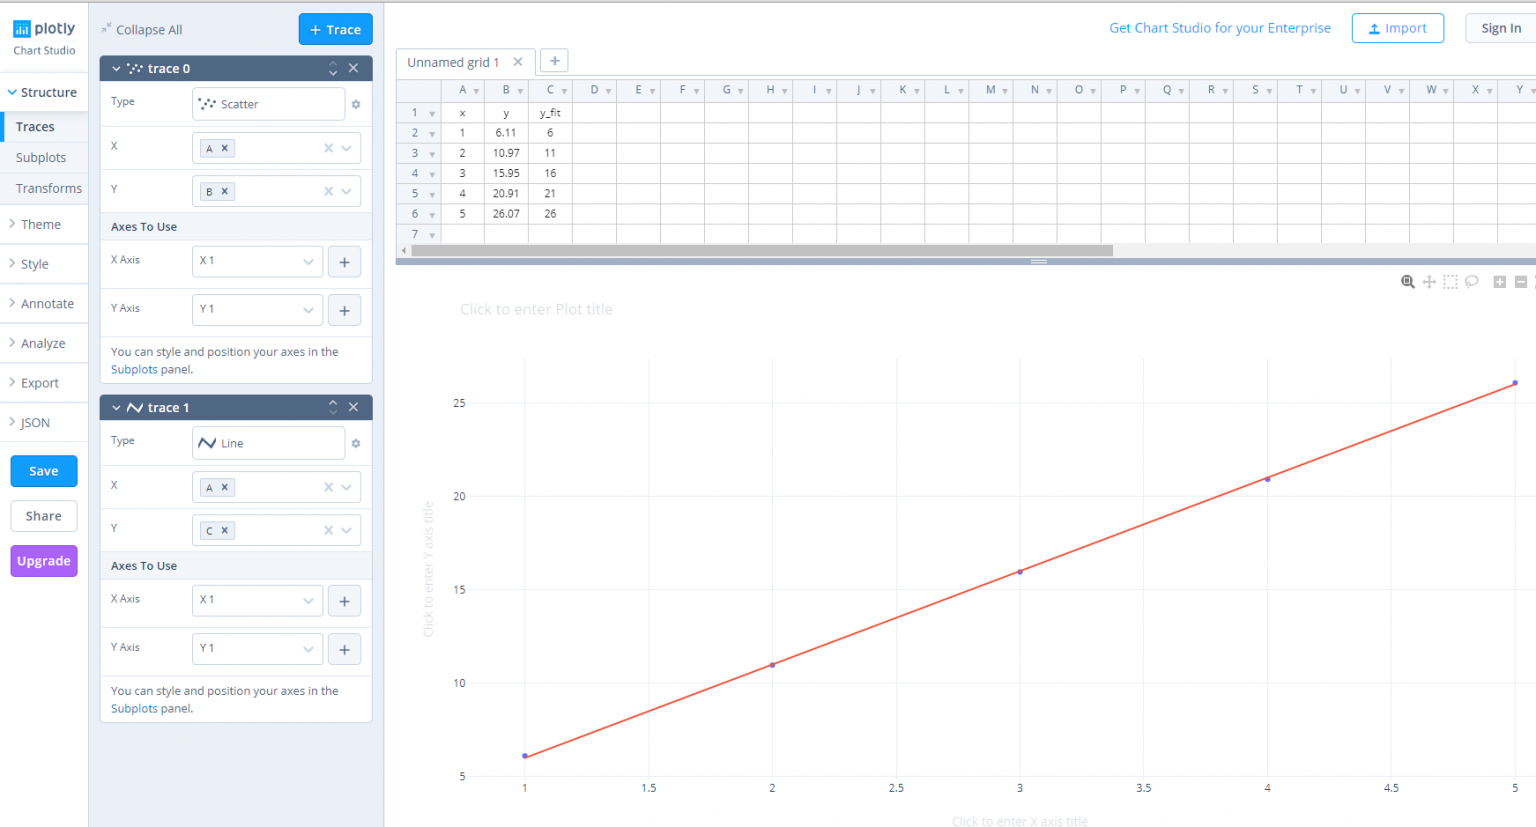Open the X Axis dropdown for trace 0

click(257, 261)
